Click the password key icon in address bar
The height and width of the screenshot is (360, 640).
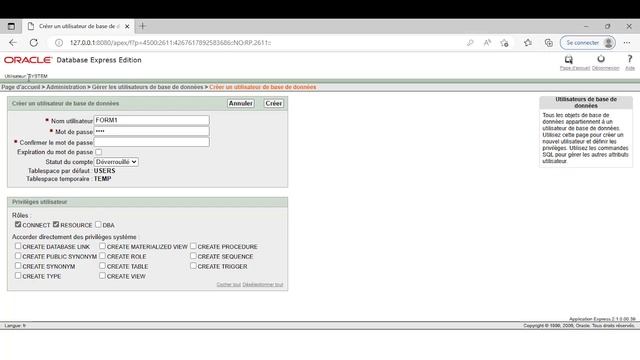point(470,42)
